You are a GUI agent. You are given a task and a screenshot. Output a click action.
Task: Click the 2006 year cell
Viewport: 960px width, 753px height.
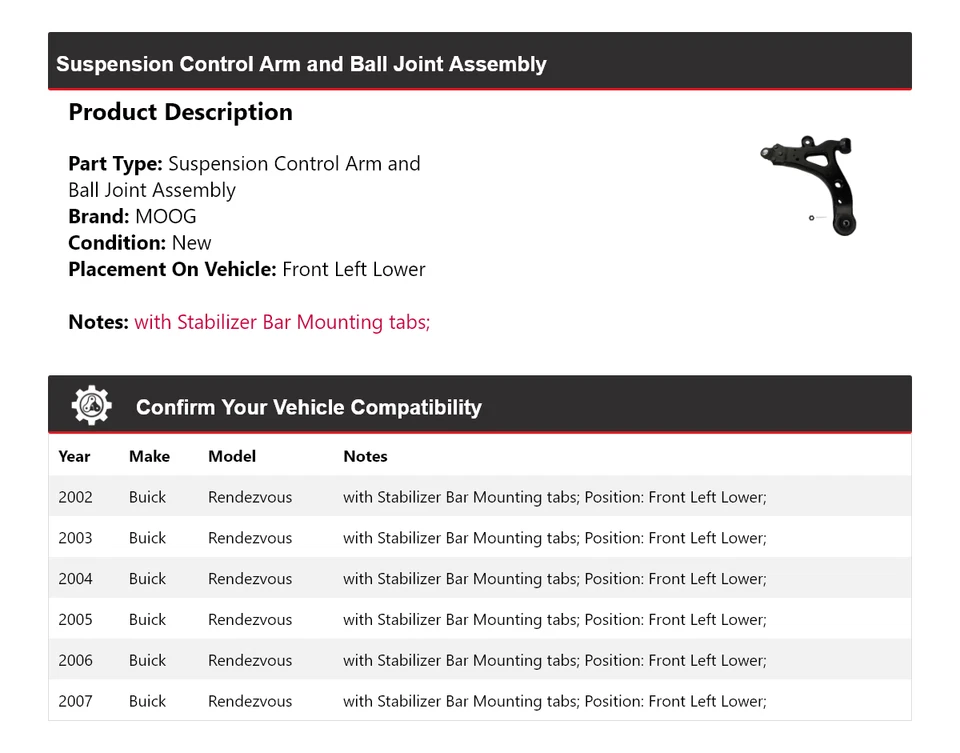tap(75, 661)
